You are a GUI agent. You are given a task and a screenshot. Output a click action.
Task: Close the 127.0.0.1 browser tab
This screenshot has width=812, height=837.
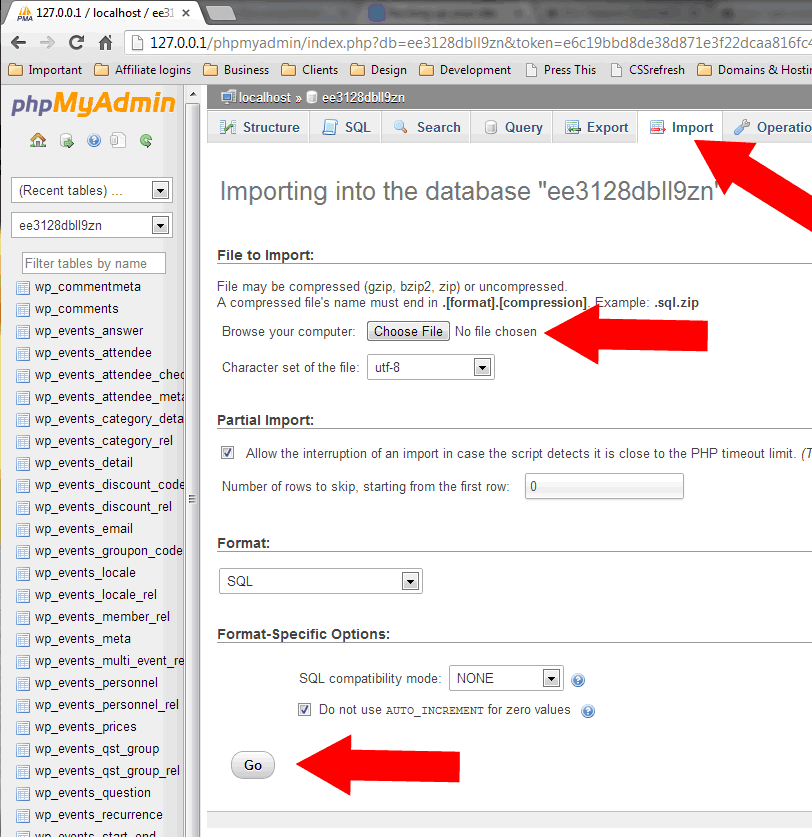pyautogui.click(x=186, y=13)
